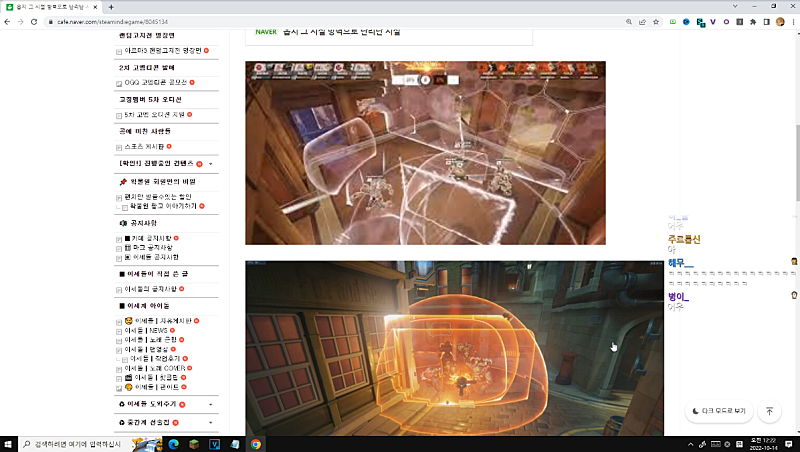Viewport: 800px width, 452px height.
Task: Show hidden system tray icons
Action: pyautogui.click(x=690, y=444)
